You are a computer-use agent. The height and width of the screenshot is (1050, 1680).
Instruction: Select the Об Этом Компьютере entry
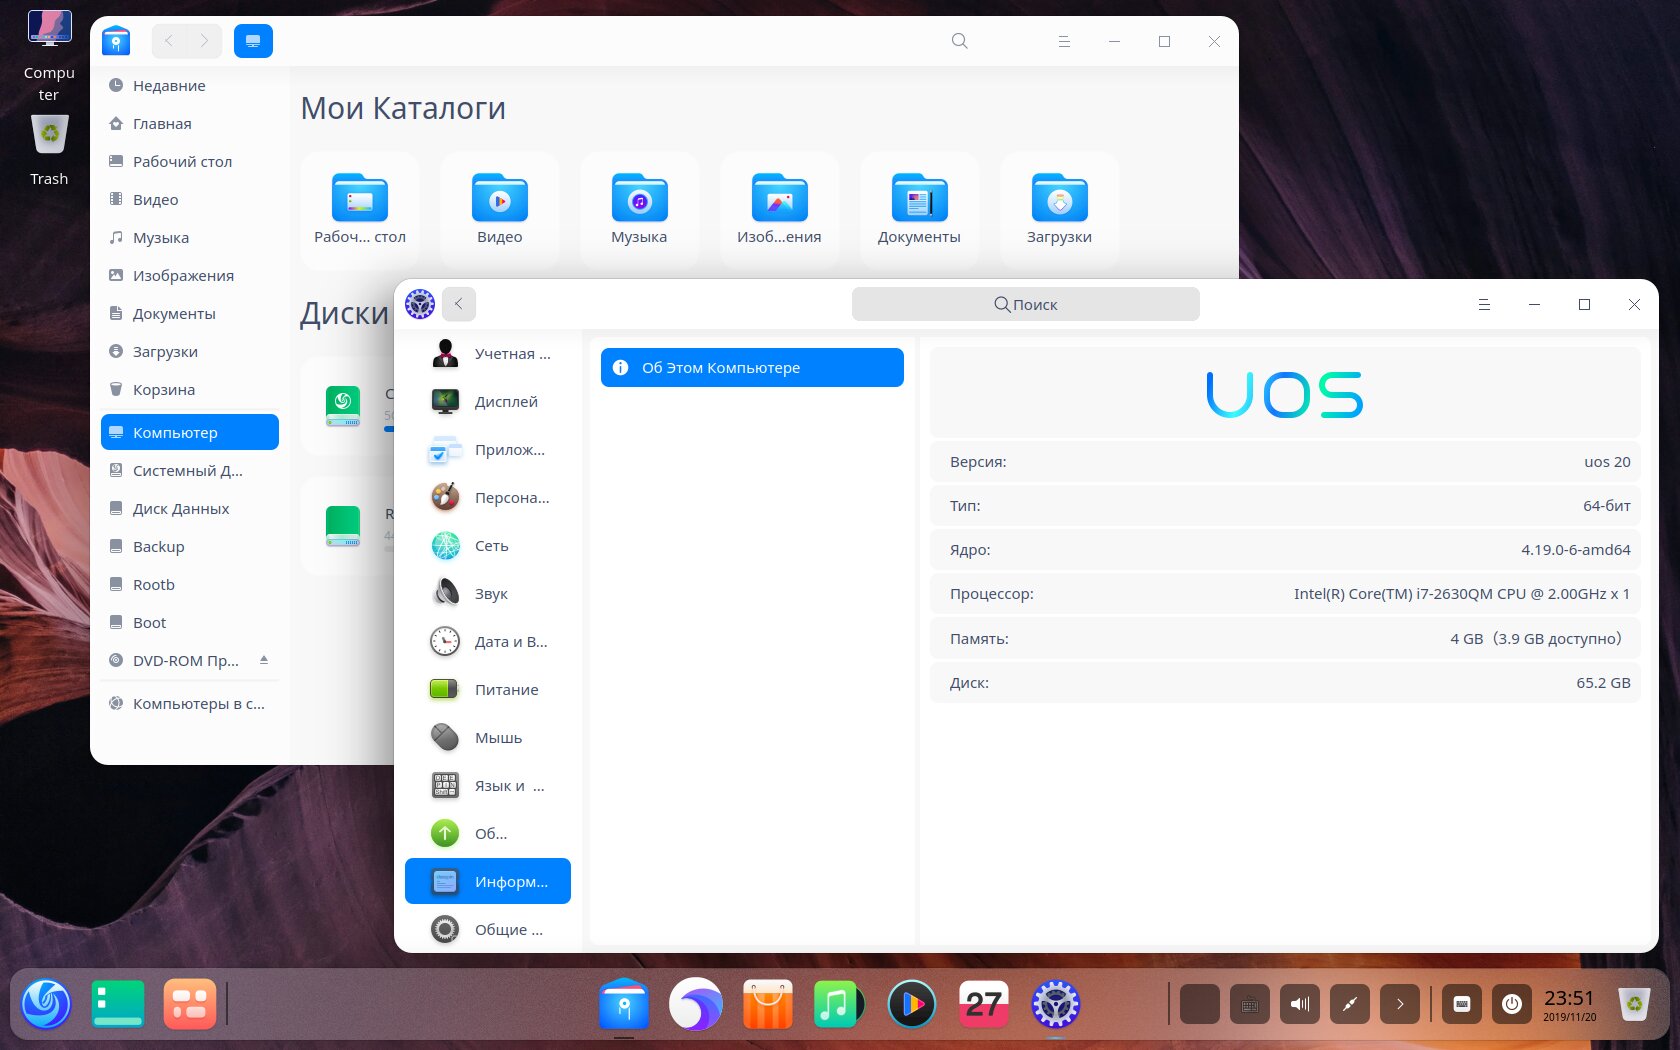point(752,367)
